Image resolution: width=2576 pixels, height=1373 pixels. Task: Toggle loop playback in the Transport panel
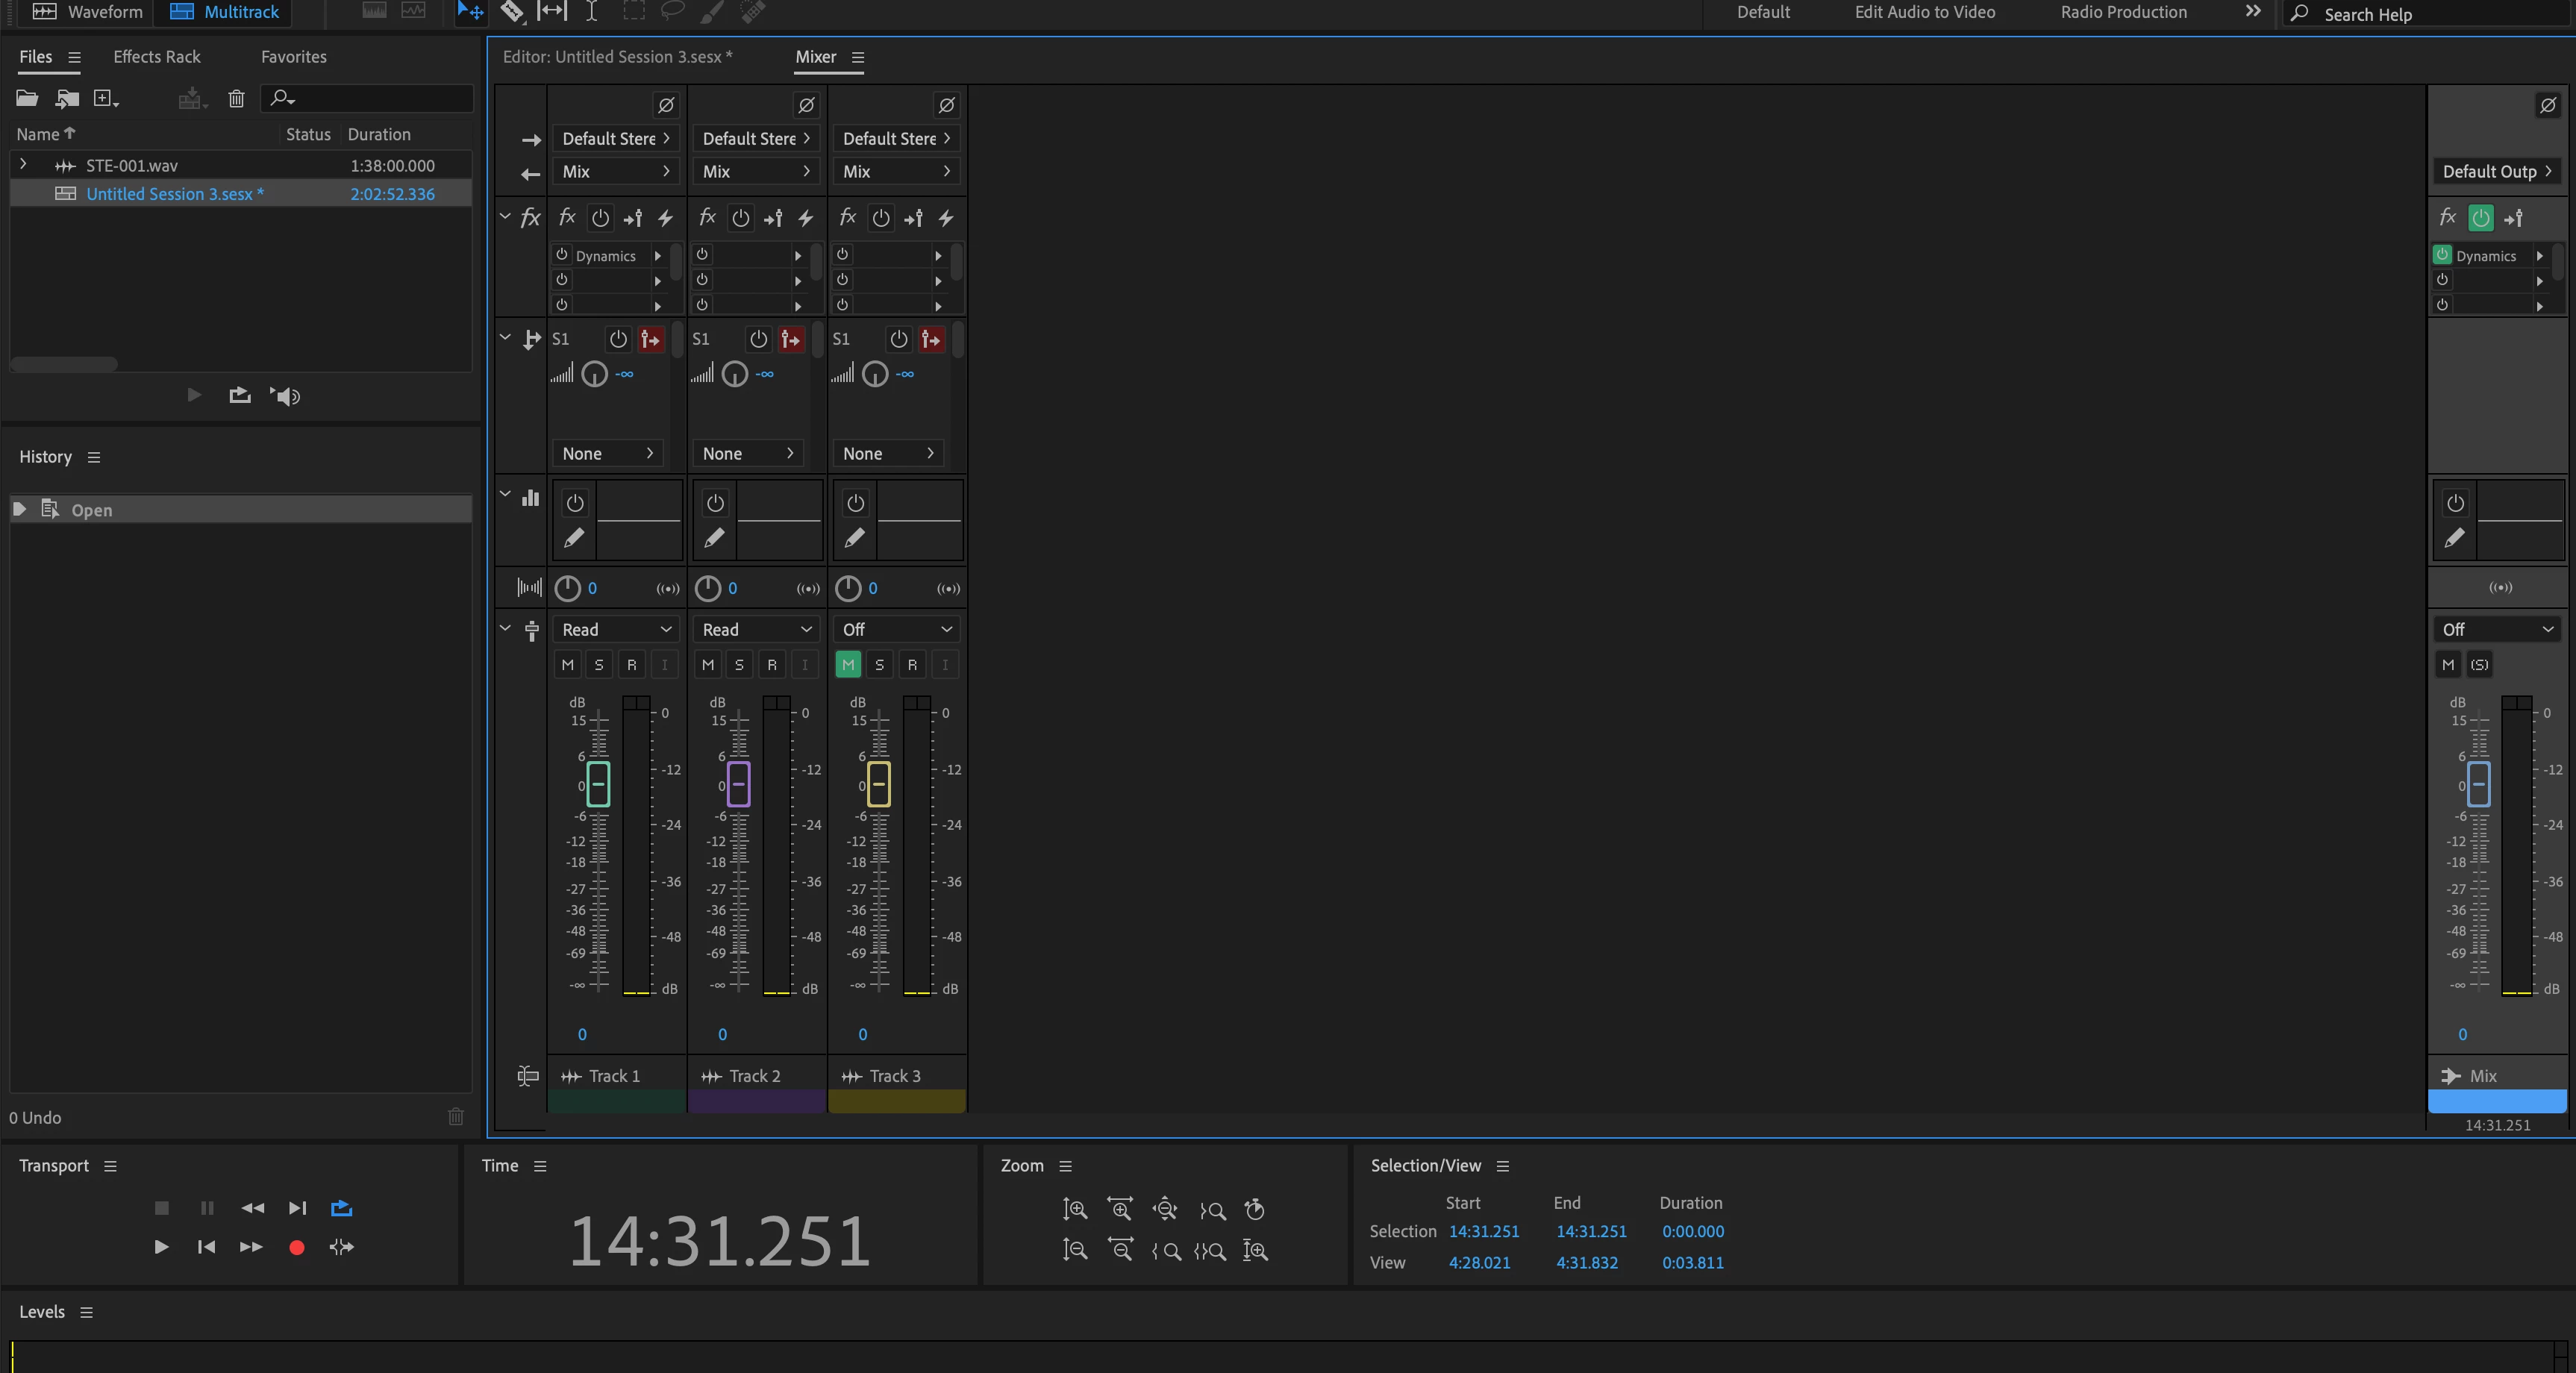[x=341, y=1208]
